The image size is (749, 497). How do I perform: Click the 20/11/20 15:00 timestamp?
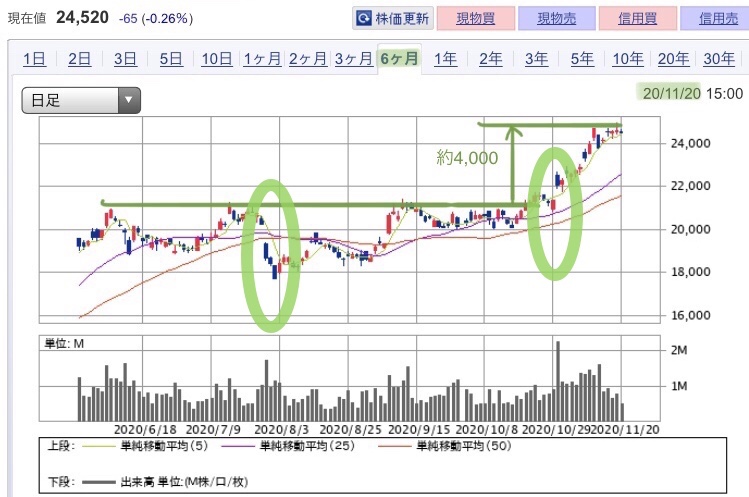tap(693, 93)
